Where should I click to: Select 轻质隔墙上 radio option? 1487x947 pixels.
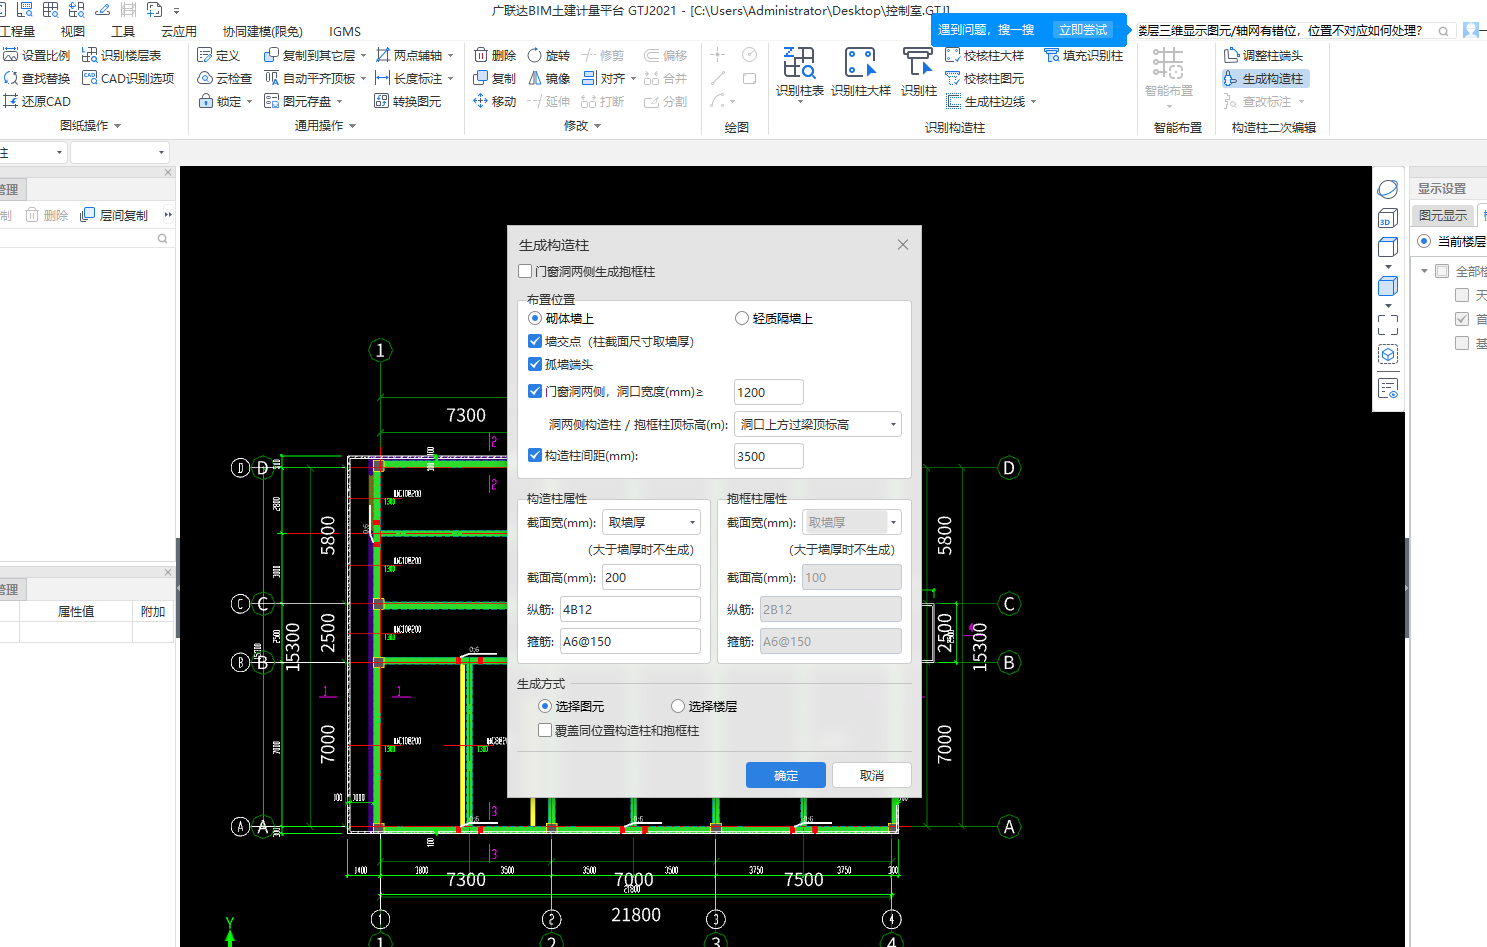[x=742, y=318]
